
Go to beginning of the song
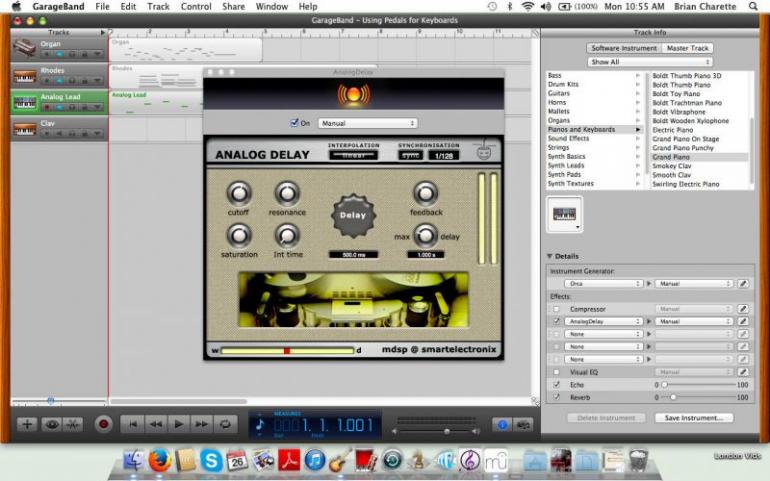132,424
